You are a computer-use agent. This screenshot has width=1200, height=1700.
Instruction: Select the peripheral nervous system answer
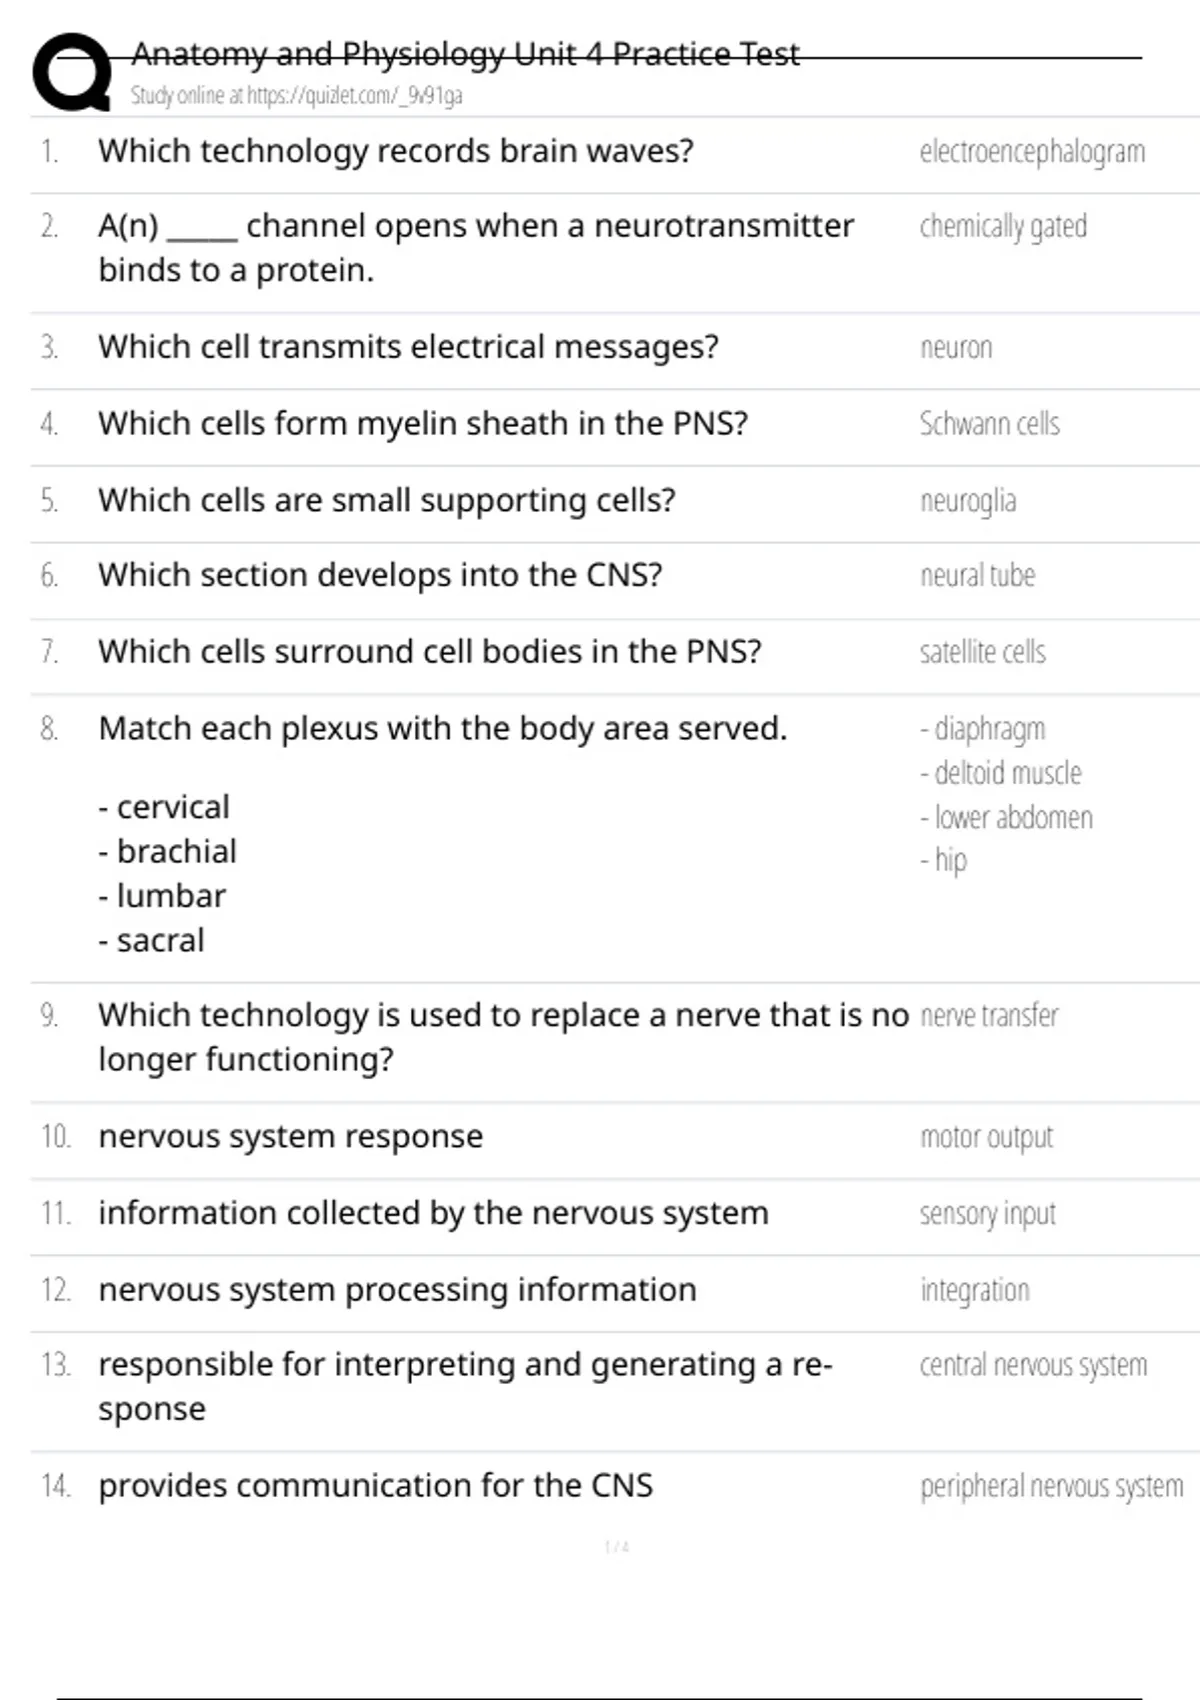point(1051,1487)
